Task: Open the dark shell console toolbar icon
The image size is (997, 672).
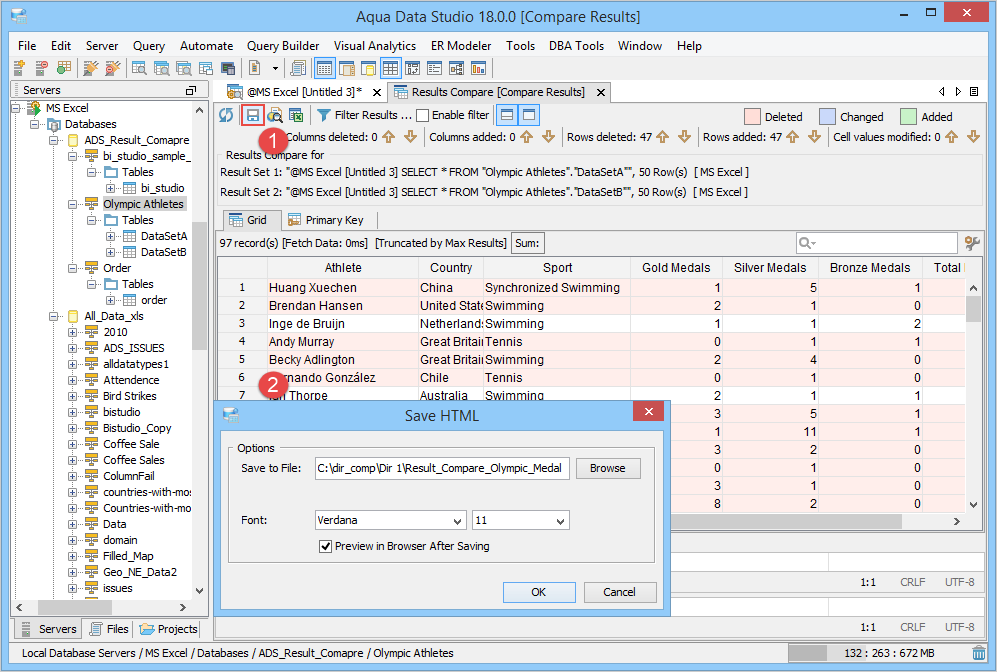Action: [228, 68]
